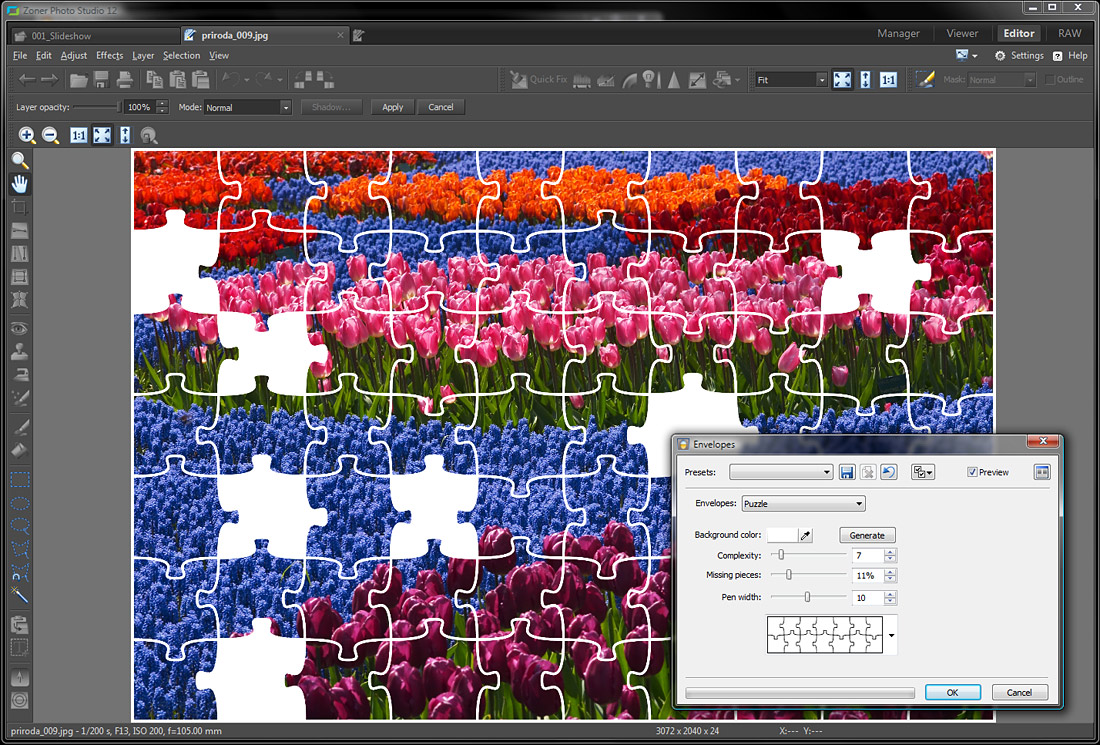Open the Effects menu
Screen dimensions: 1100x745
[109, 56]
